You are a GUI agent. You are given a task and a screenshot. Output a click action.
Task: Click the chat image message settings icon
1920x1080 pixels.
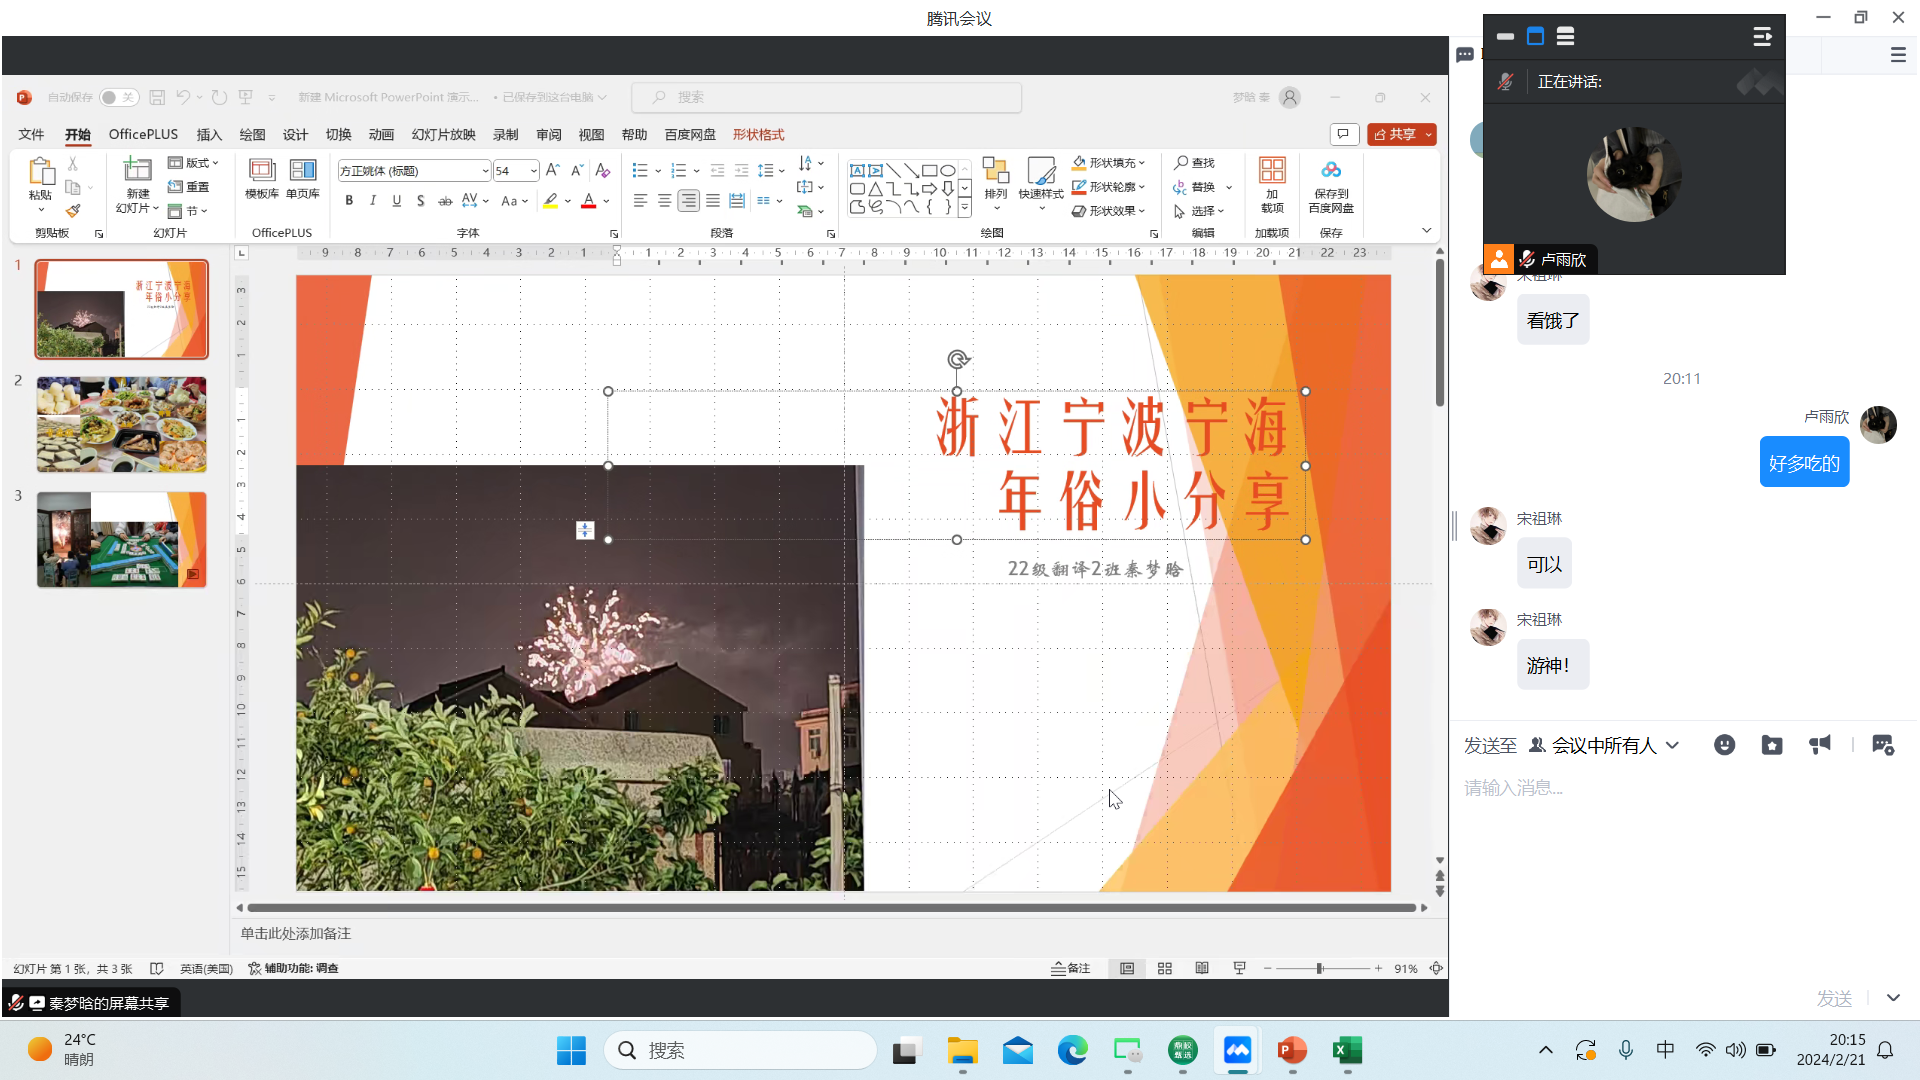point(1883,745)
